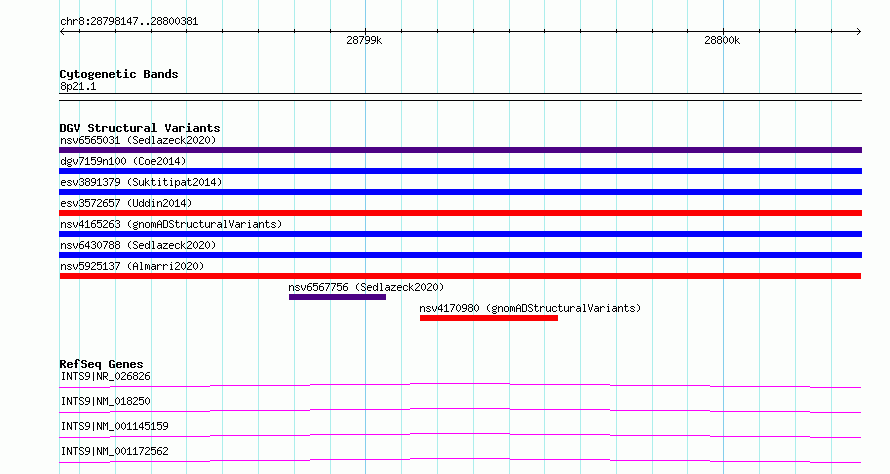The image size is (890, 474).
Task: Click the 28799k ruler label
Action: pos(364,40)
